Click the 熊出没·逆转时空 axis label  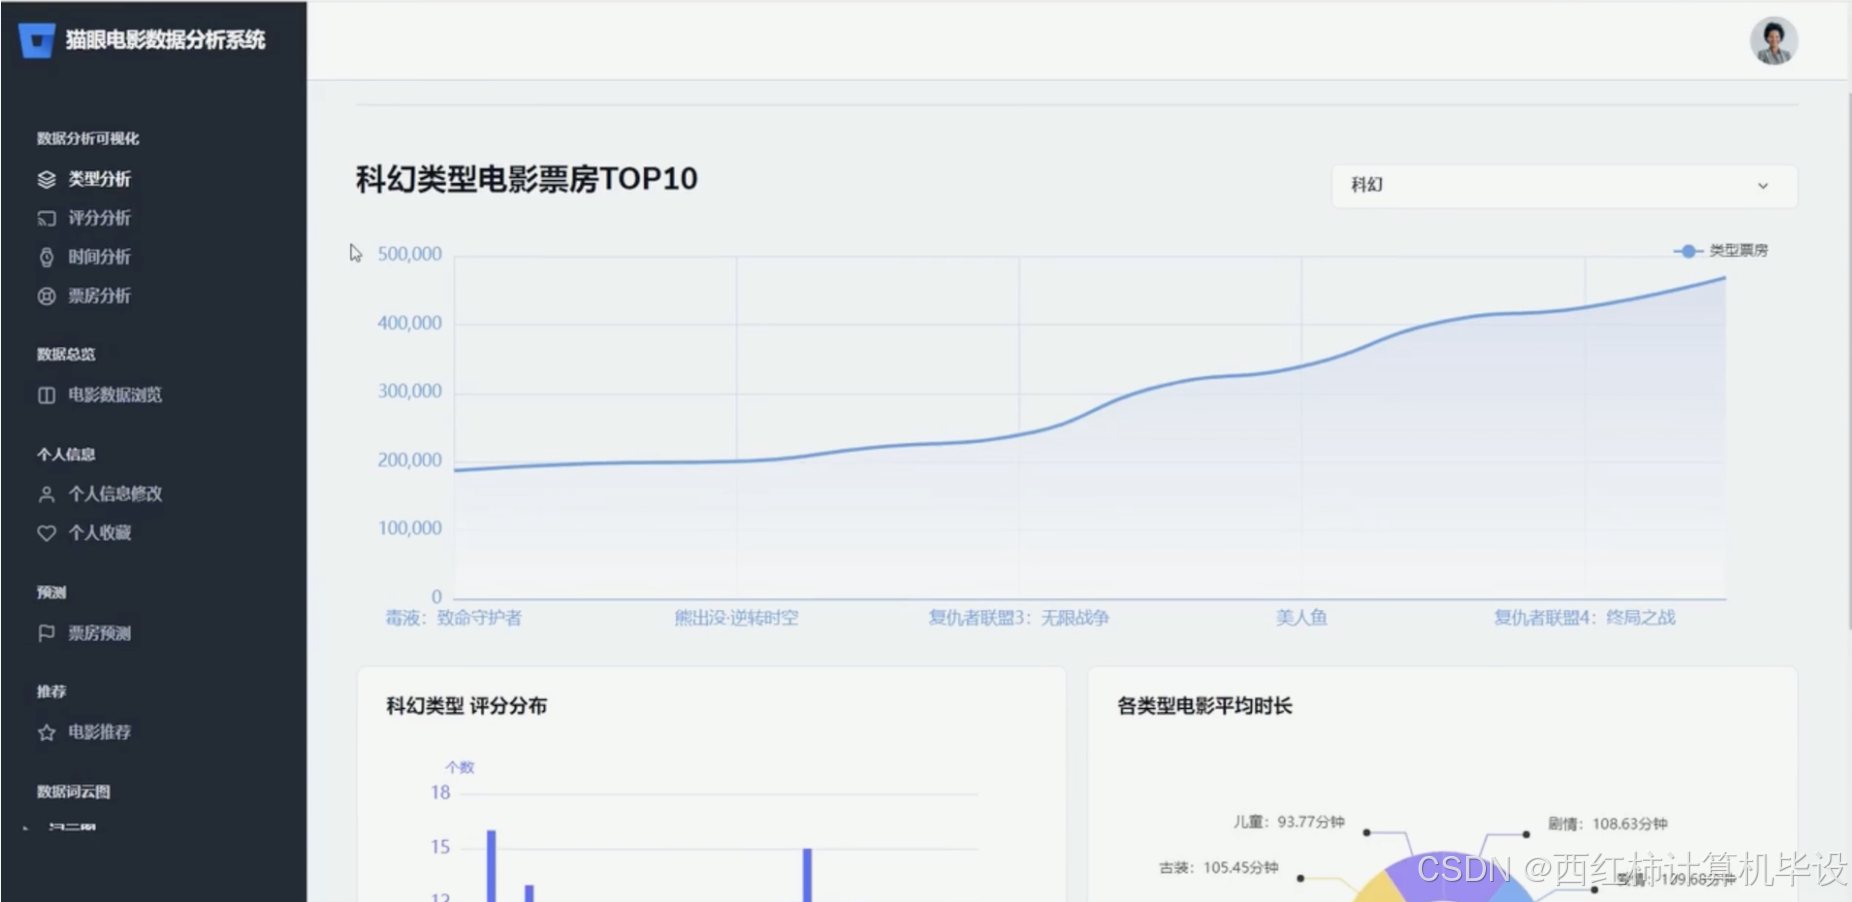(737, 618)
